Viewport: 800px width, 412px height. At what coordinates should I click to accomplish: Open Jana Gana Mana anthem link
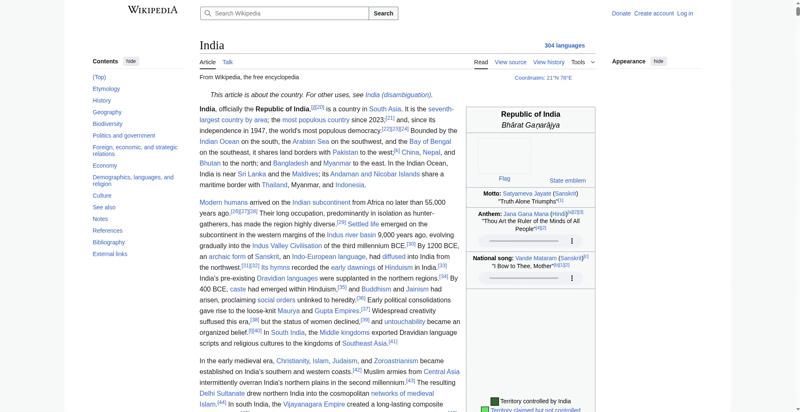526,214
